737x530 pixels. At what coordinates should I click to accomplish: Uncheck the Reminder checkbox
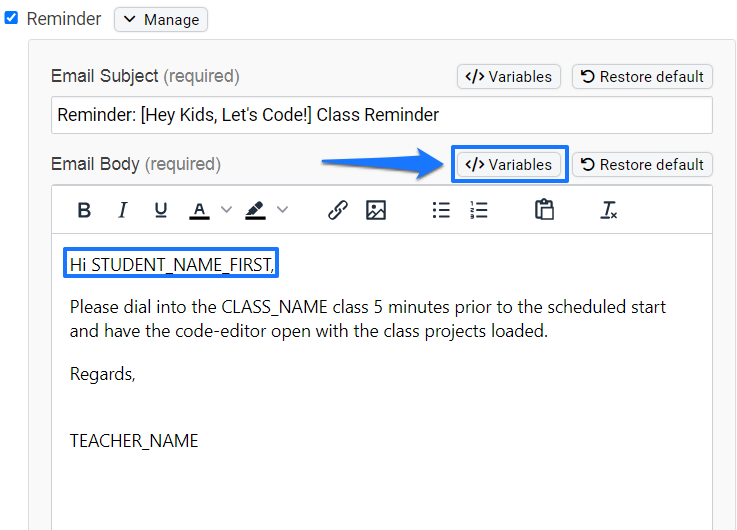click(x=12, y=18)
